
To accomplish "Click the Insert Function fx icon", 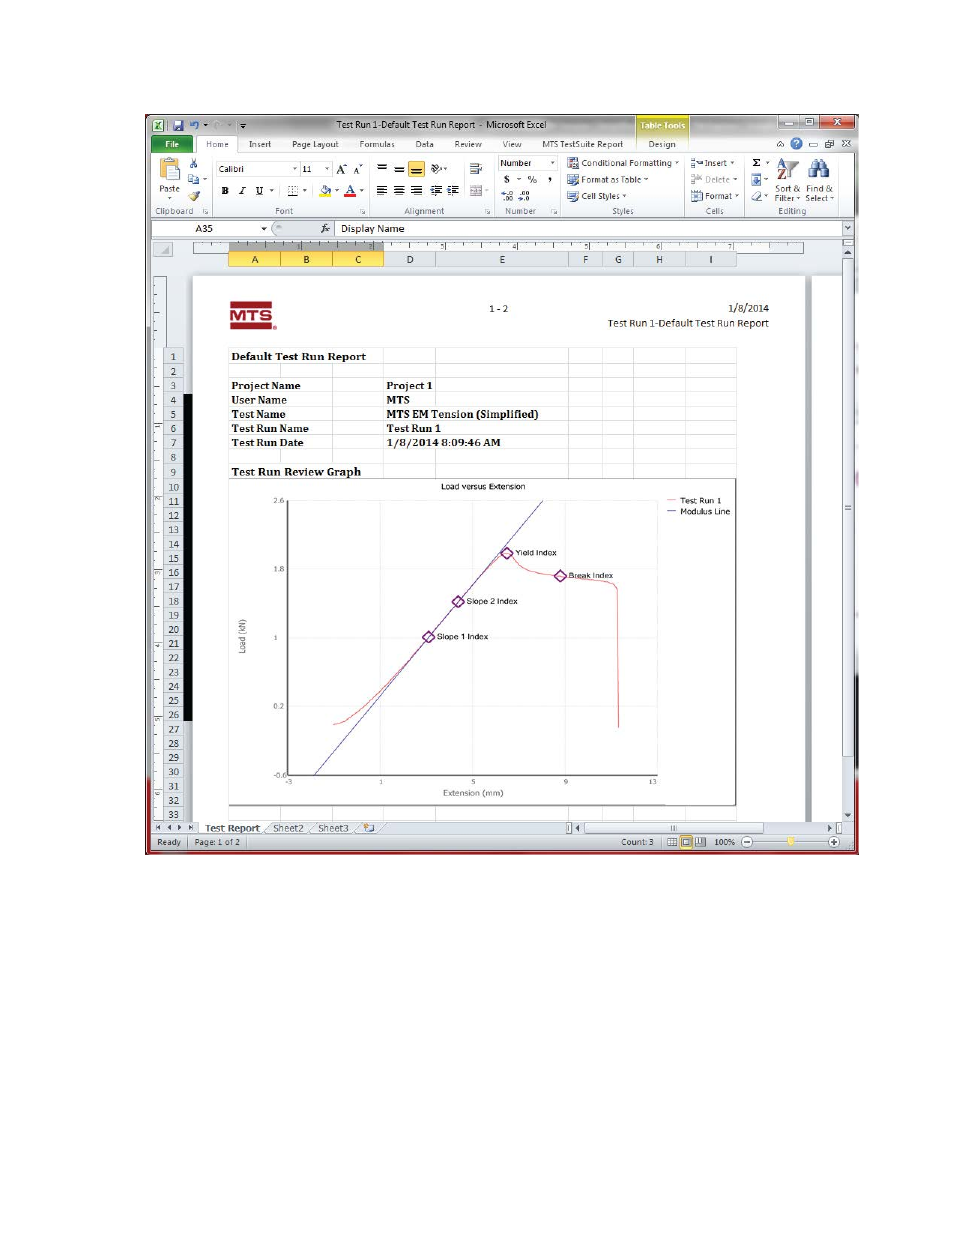I will pyautogui.click(x=325, y=229).
